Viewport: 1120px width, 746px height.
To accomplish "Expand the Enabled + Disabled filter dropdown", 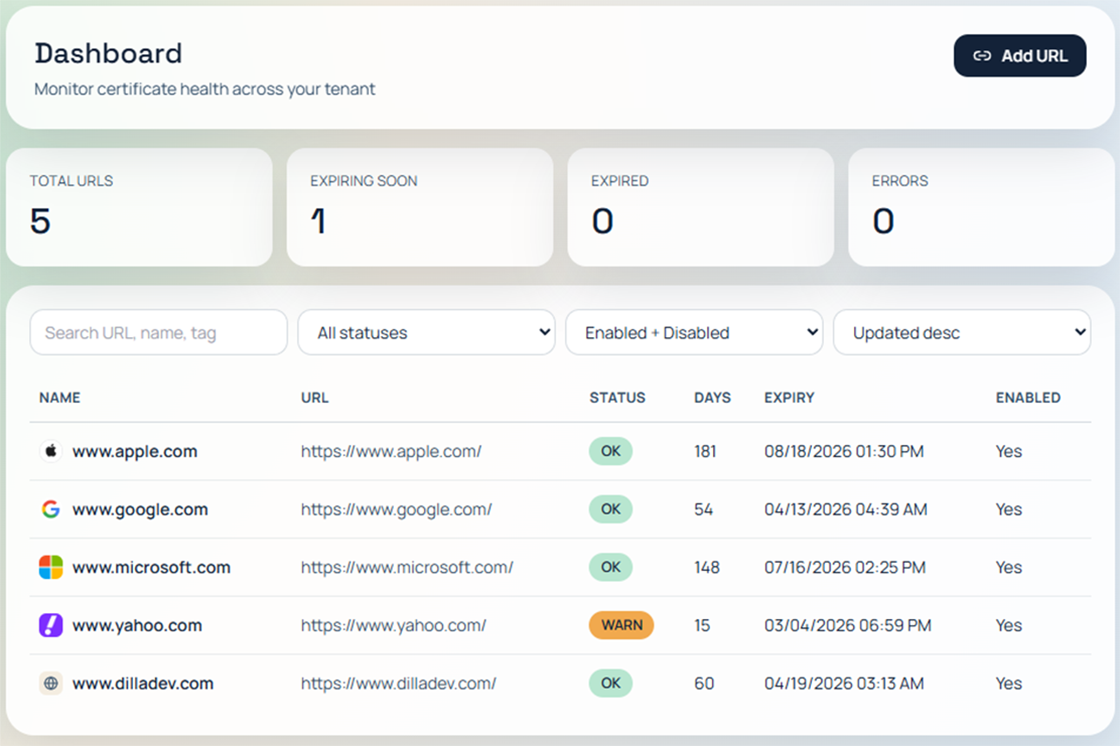I will click(694, 332).
